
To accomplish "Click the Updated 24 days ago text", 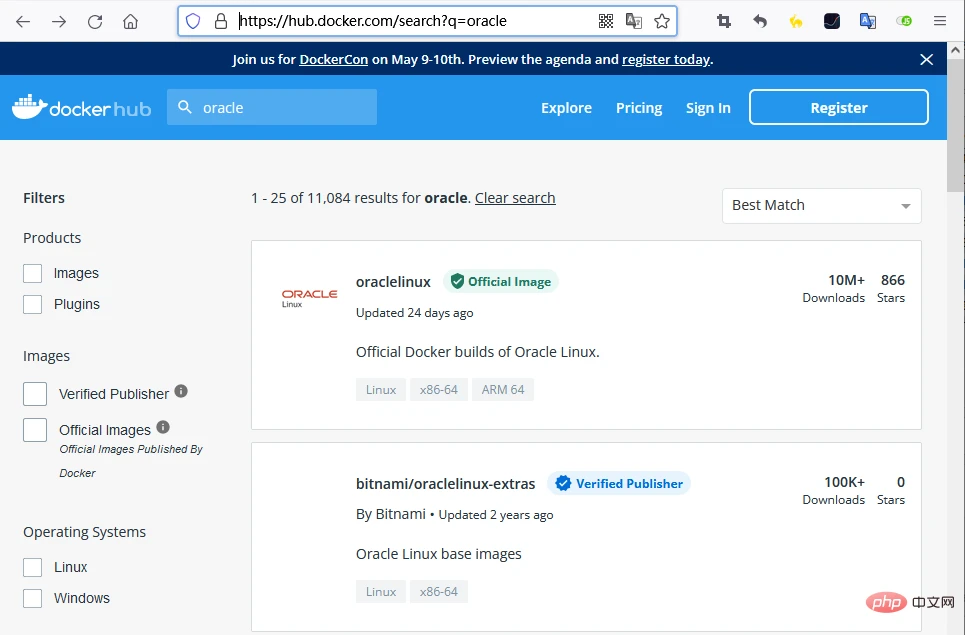I will 414,313.
